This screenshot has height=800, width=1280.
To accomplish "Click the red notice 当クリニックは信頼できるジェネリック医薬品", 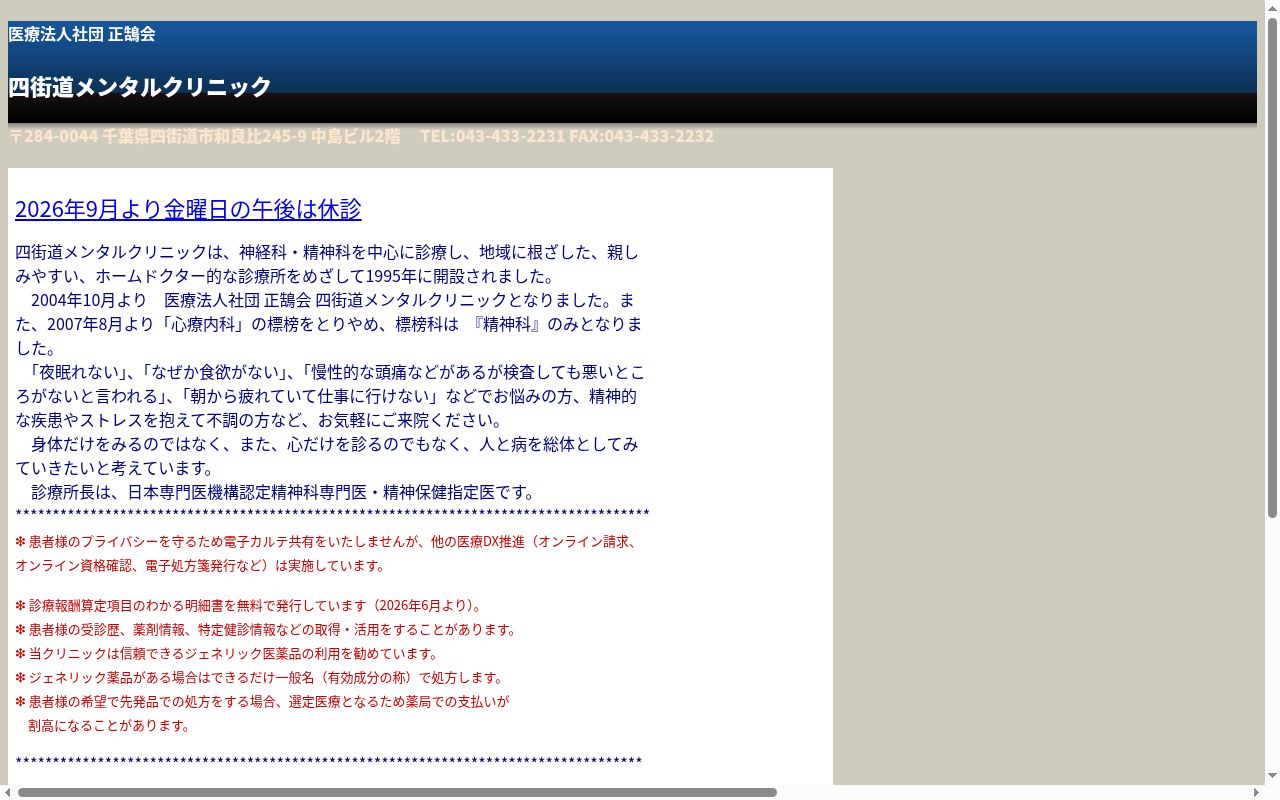I will point(228,654).
